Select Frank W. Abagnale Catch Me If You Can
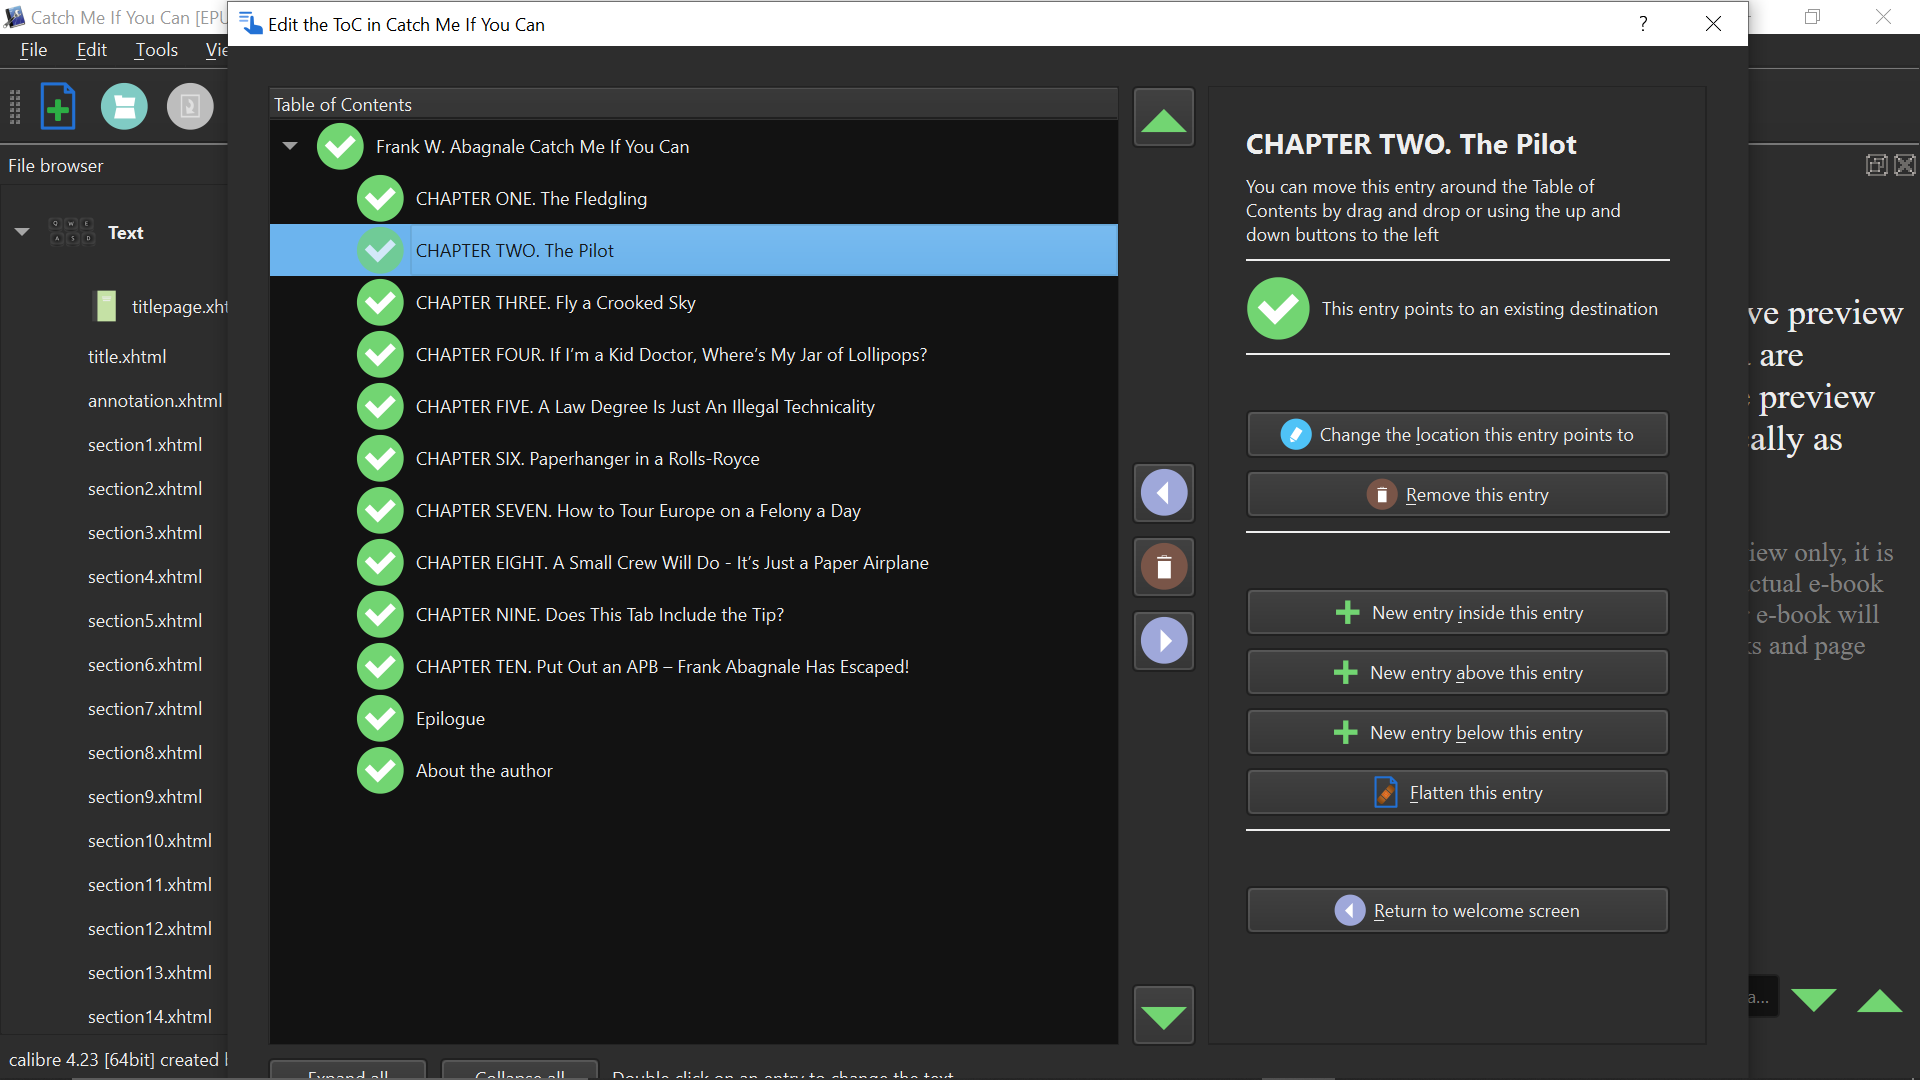Image resolution: width=1920 pixels, height=1080 pixels. pos(532,146)
